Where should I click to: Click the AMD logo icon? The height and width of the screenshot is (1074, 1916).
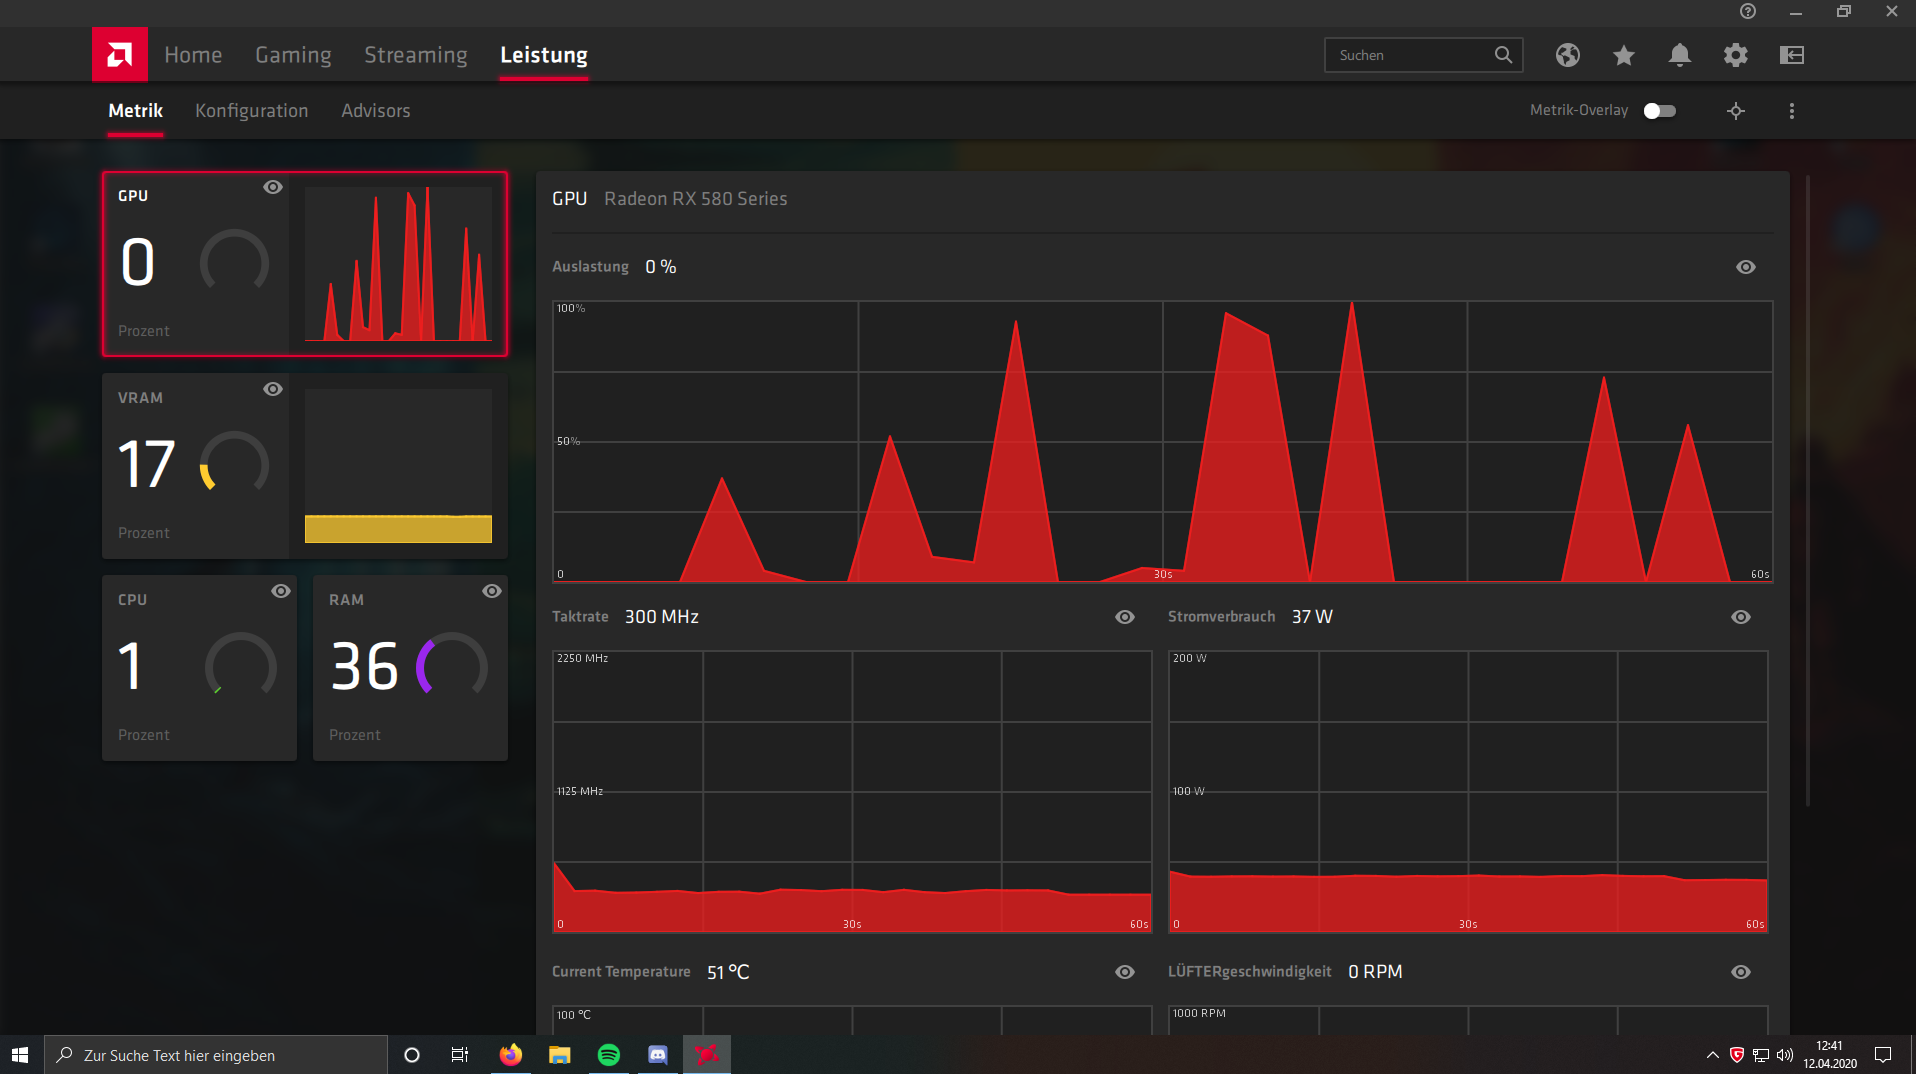120,55
